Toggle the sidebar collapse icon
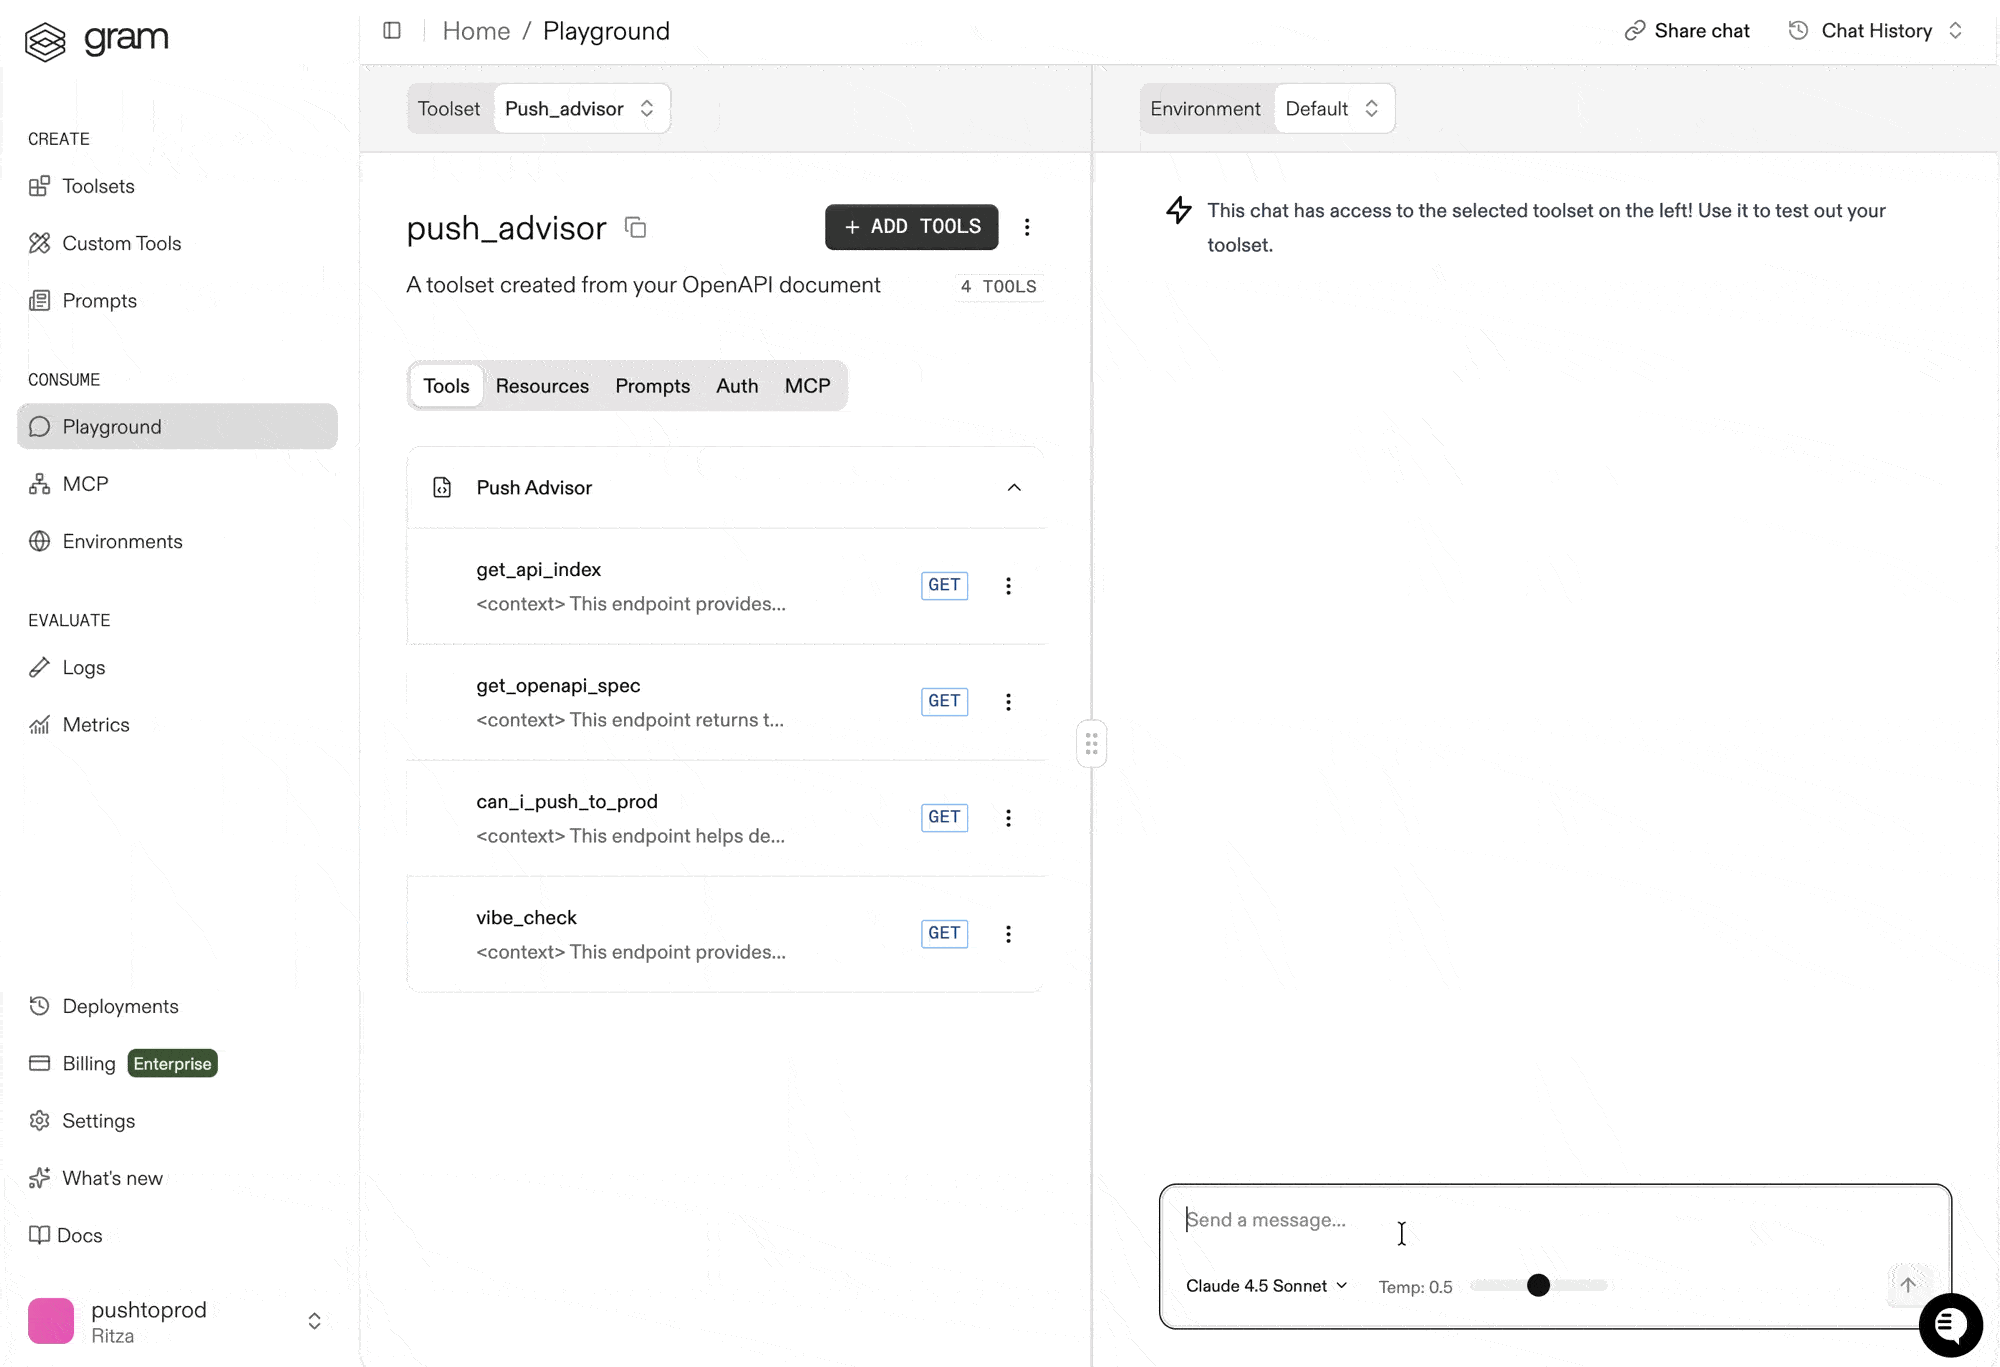Image resolution: width=2000 pixels, height=1367 pixels. tap(392, 31)
